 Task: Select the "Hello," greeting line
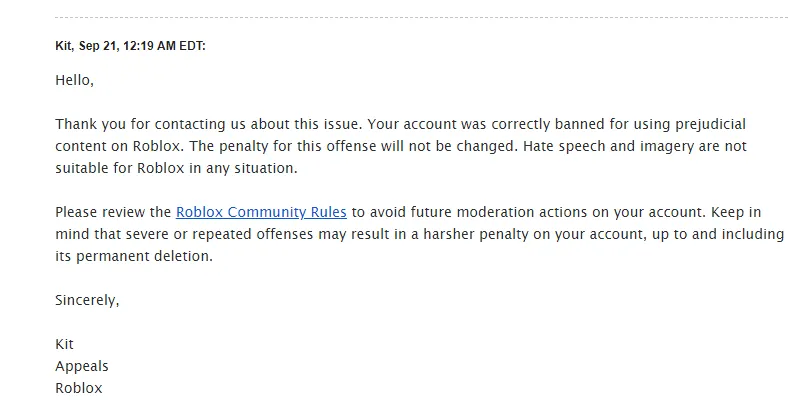click(x=75, y=80)
